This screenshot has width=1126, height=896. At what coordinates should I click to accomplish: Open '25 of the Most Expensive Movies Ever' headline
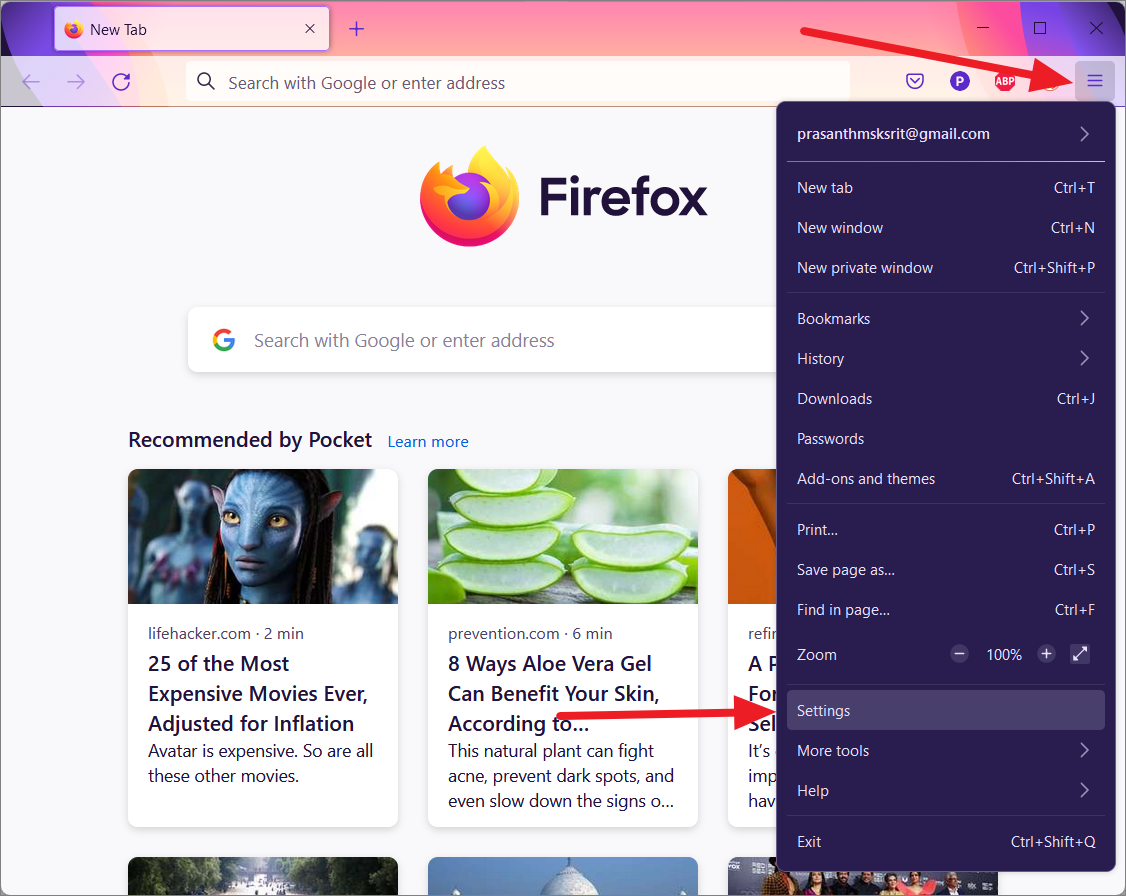click(x=258, y=694)
